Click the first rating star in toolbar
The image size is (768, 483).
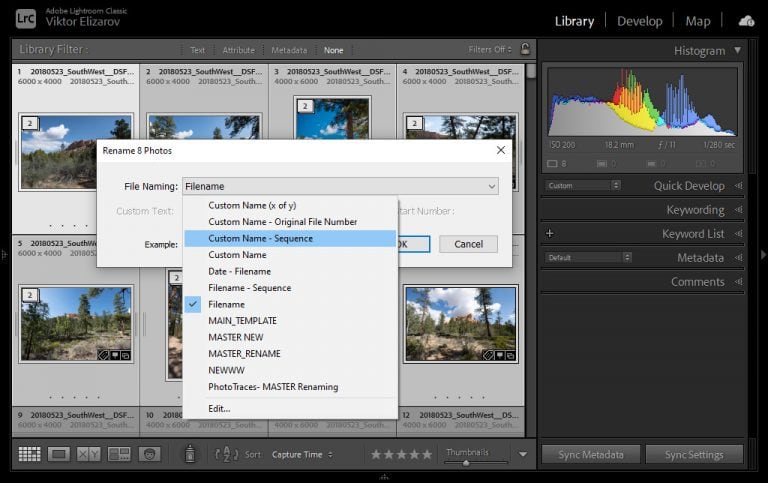(376, 455)
